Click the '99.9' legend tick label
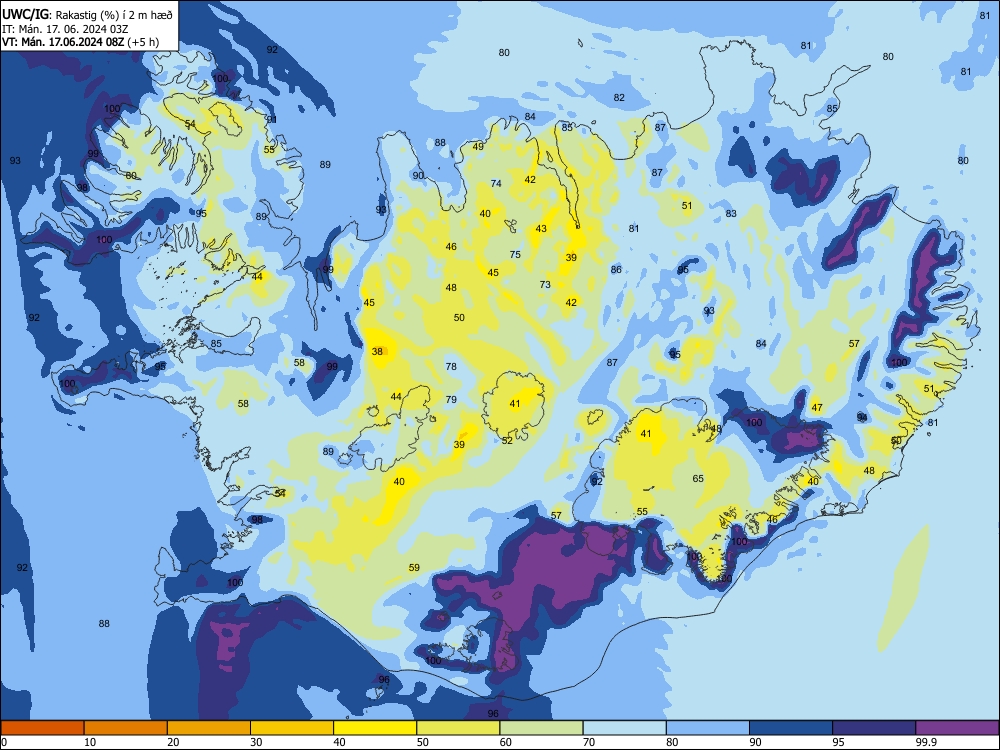Screen dimensions: 1000x750 [x=926, y=742]
